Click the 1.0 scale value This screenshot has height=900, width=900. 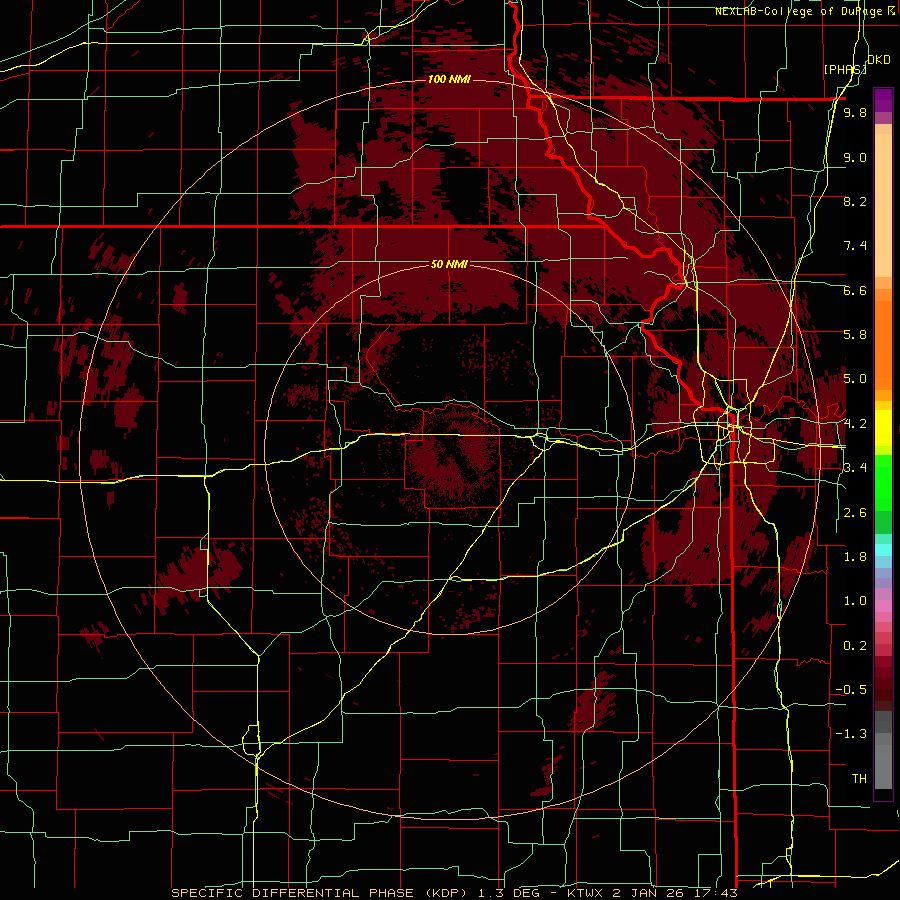coord(855,601)
